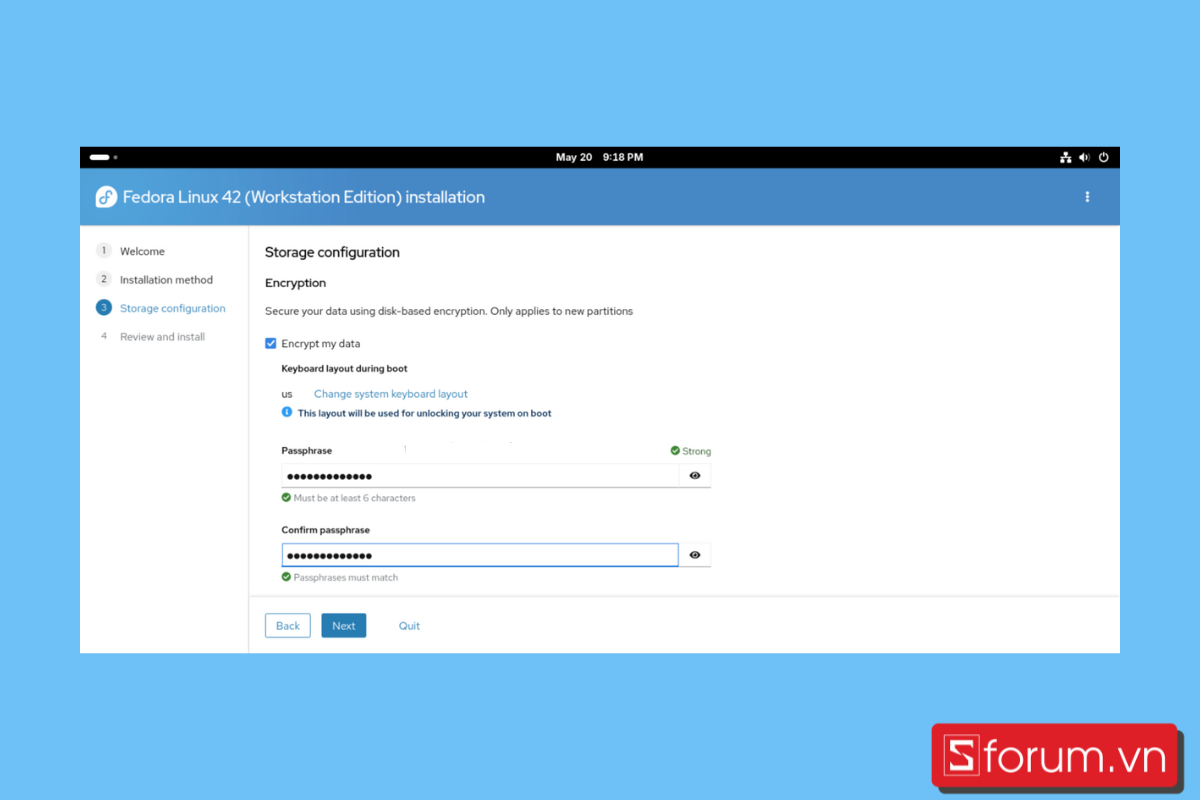Click the step 3 number badge in the sidebar

click(x=103, y=308)
